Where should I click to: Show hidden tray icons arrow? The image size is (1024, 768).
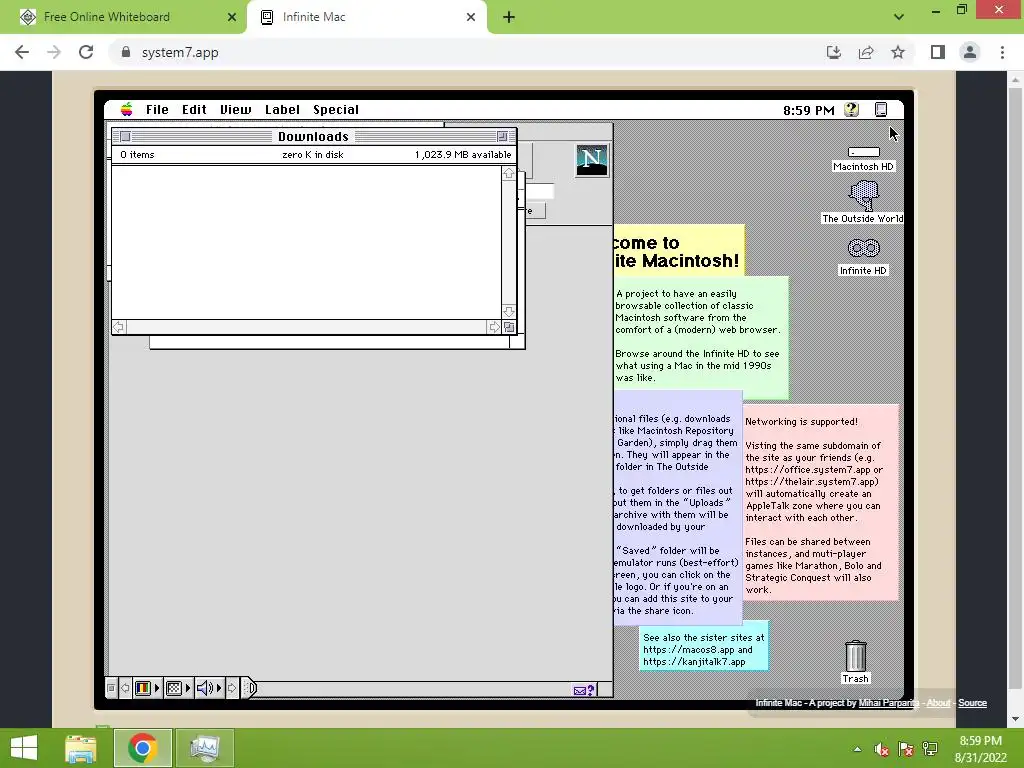click(x=857, y=749)
